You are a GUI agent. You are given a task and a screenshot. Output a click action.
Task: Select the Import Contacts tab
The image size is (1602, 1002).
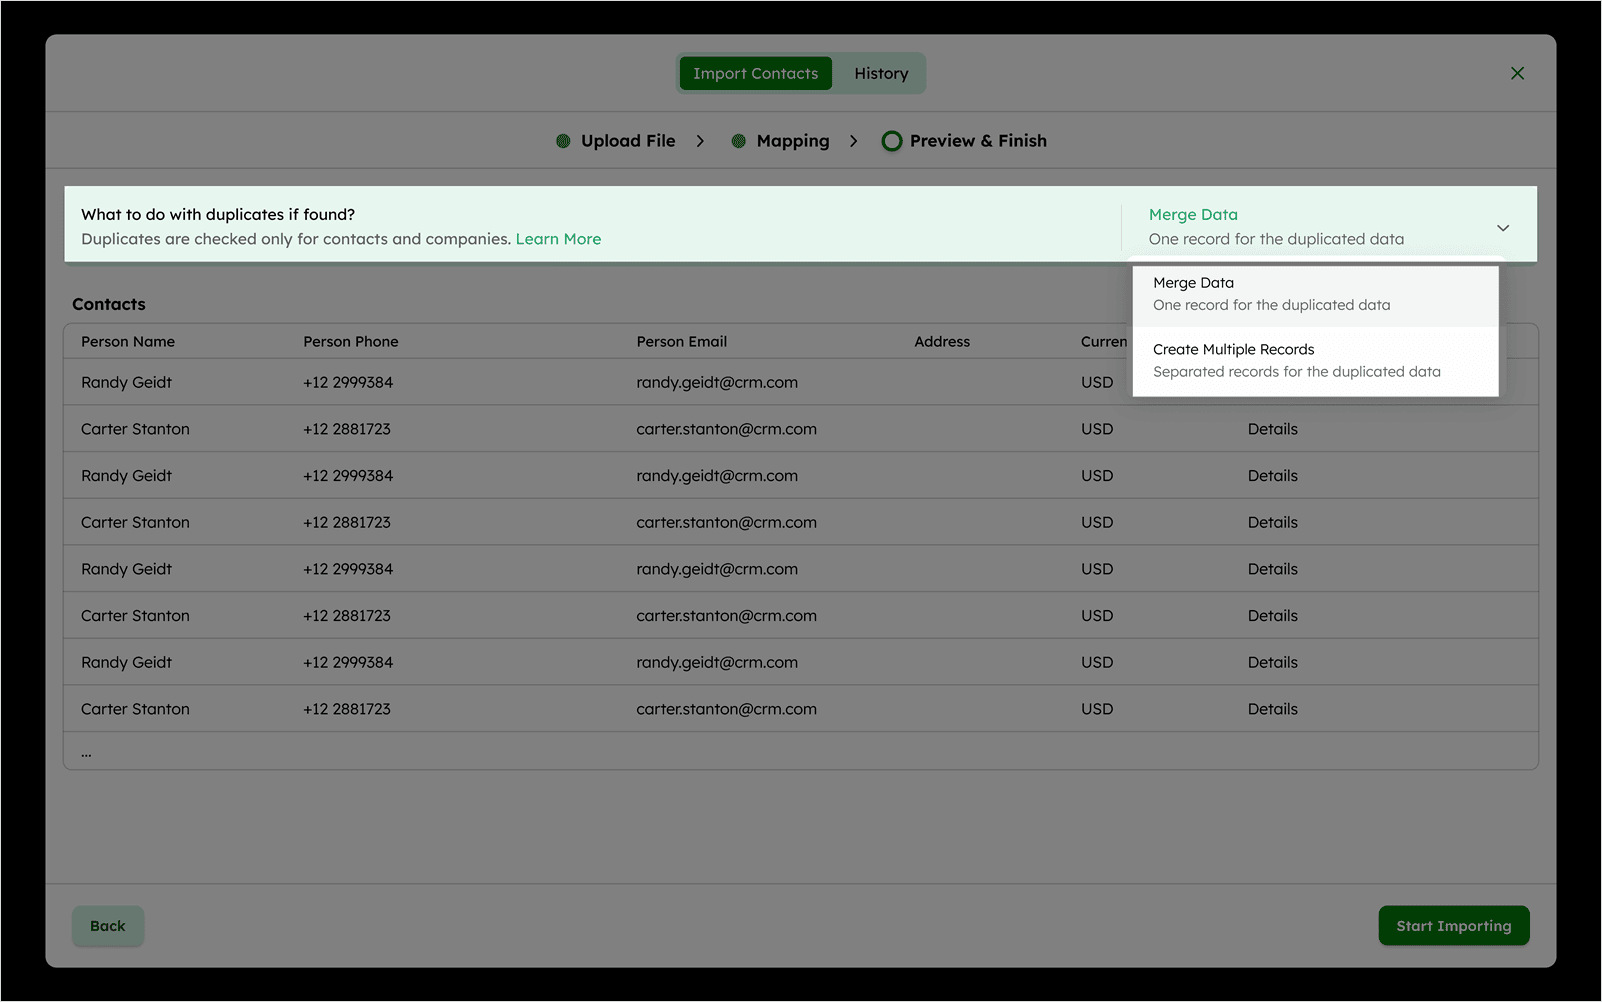click(755, 74)
